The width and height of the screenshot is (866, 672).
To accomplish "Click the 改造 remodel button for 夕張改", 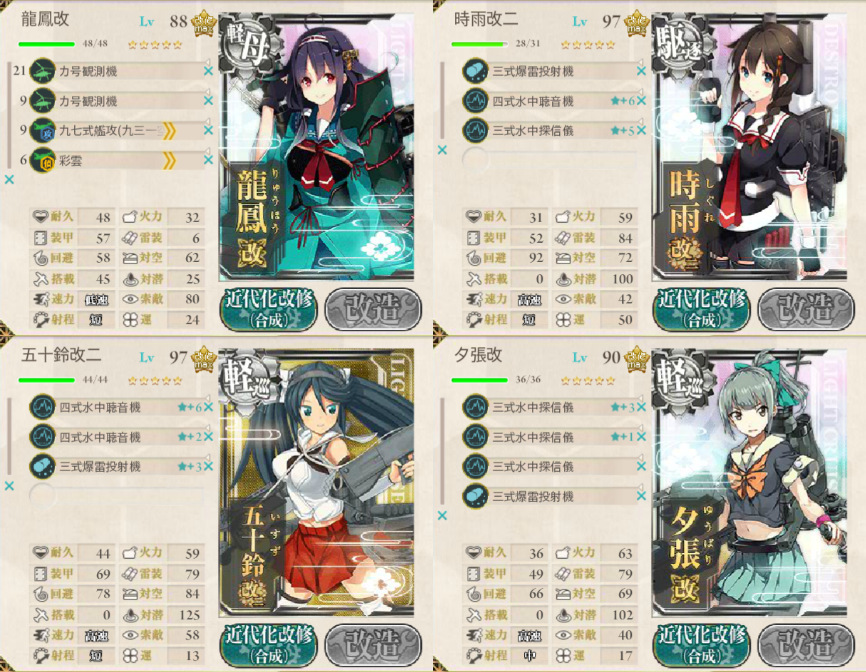I will click(x=806, y=644).
